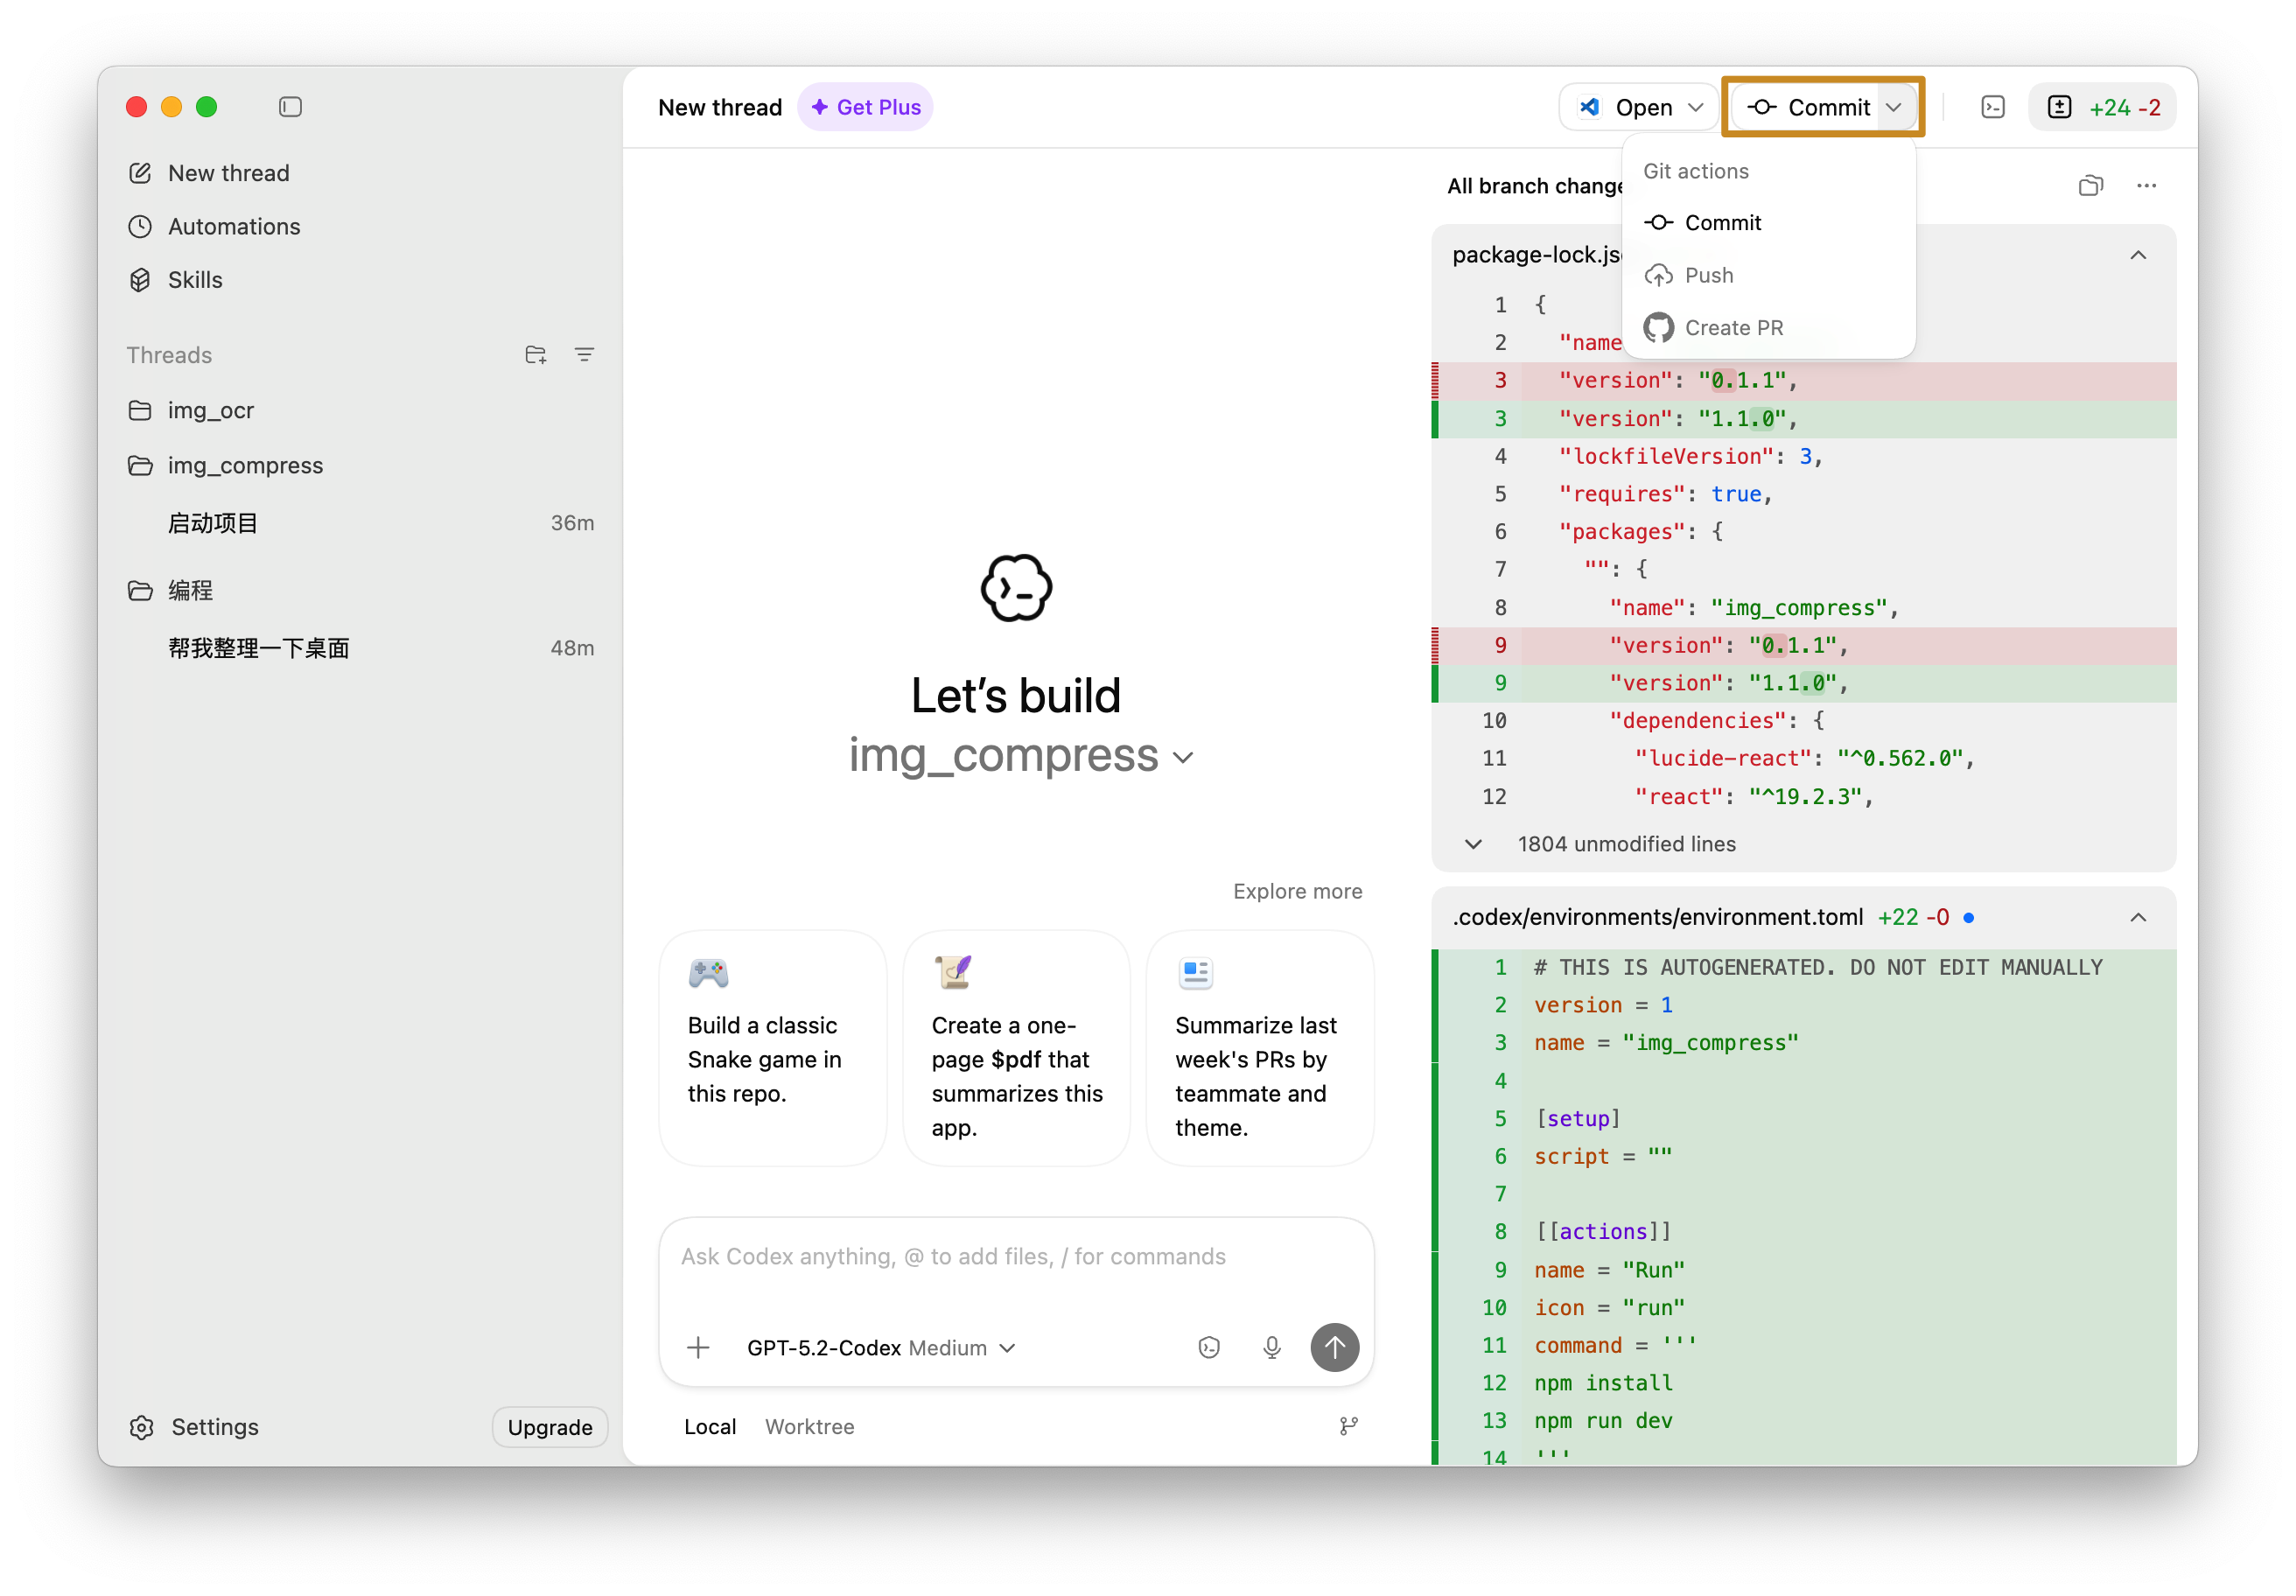Image resolution: width=2296 pixels, height=1596 pixels.
Task: Click the threads filter icon
Action: tap(584, 355)
